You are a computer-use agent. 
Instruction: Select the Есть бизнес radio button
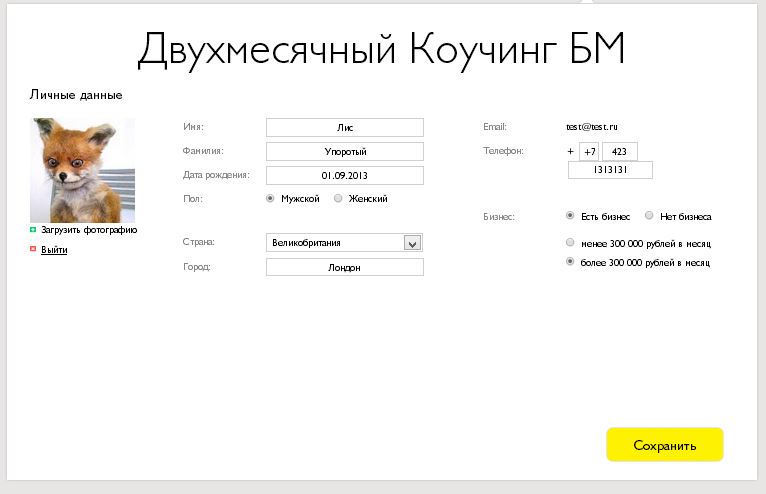570,215
